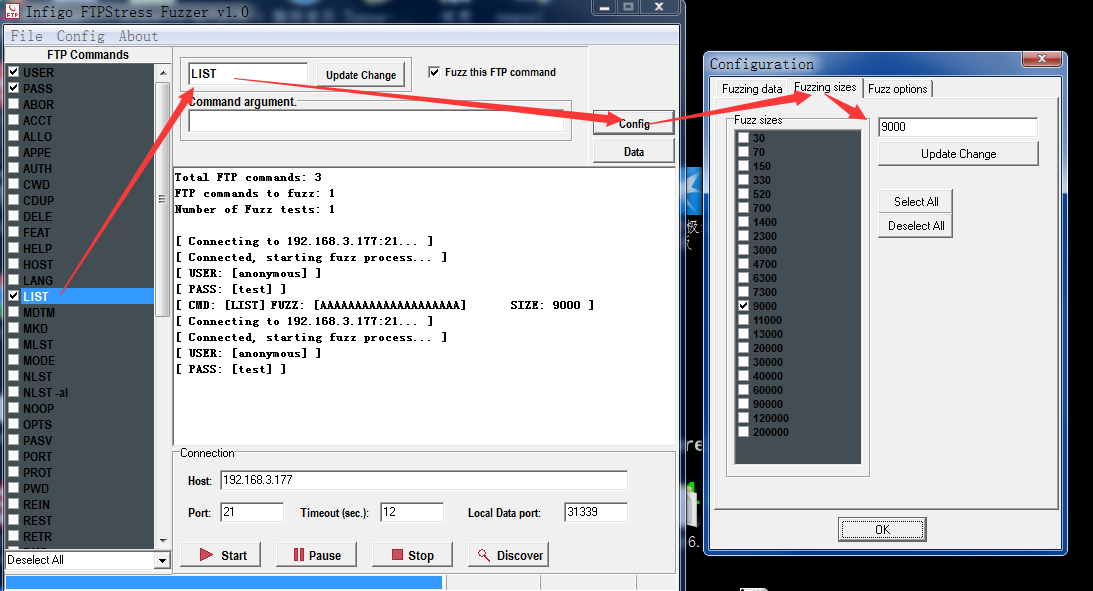Open the About menu
This screenshot has width=1093, height=591.
138,36
